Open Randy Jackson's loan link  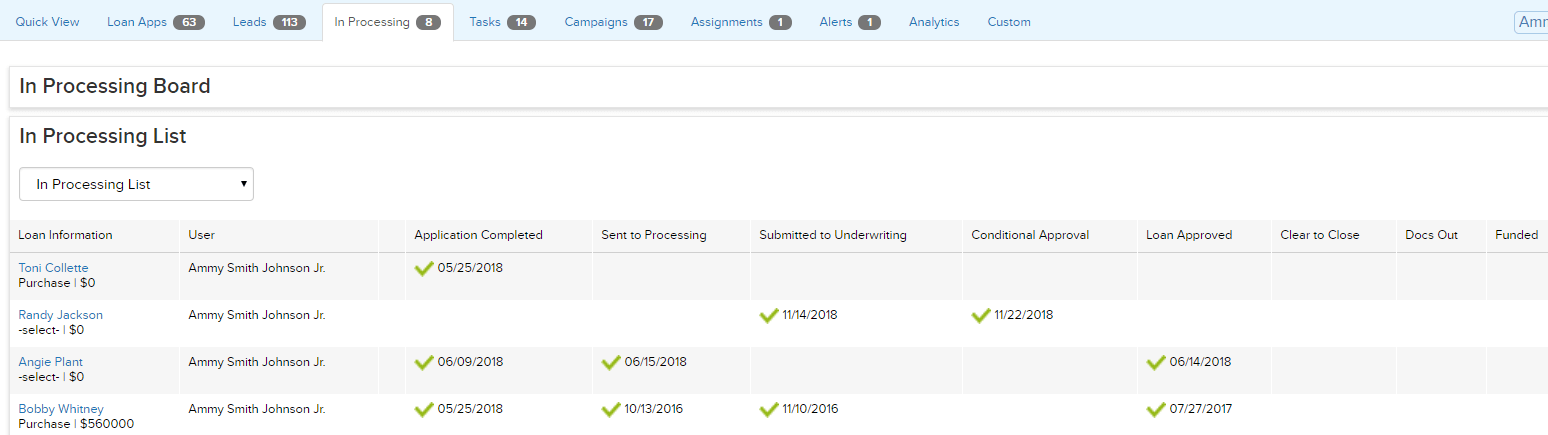60,315
